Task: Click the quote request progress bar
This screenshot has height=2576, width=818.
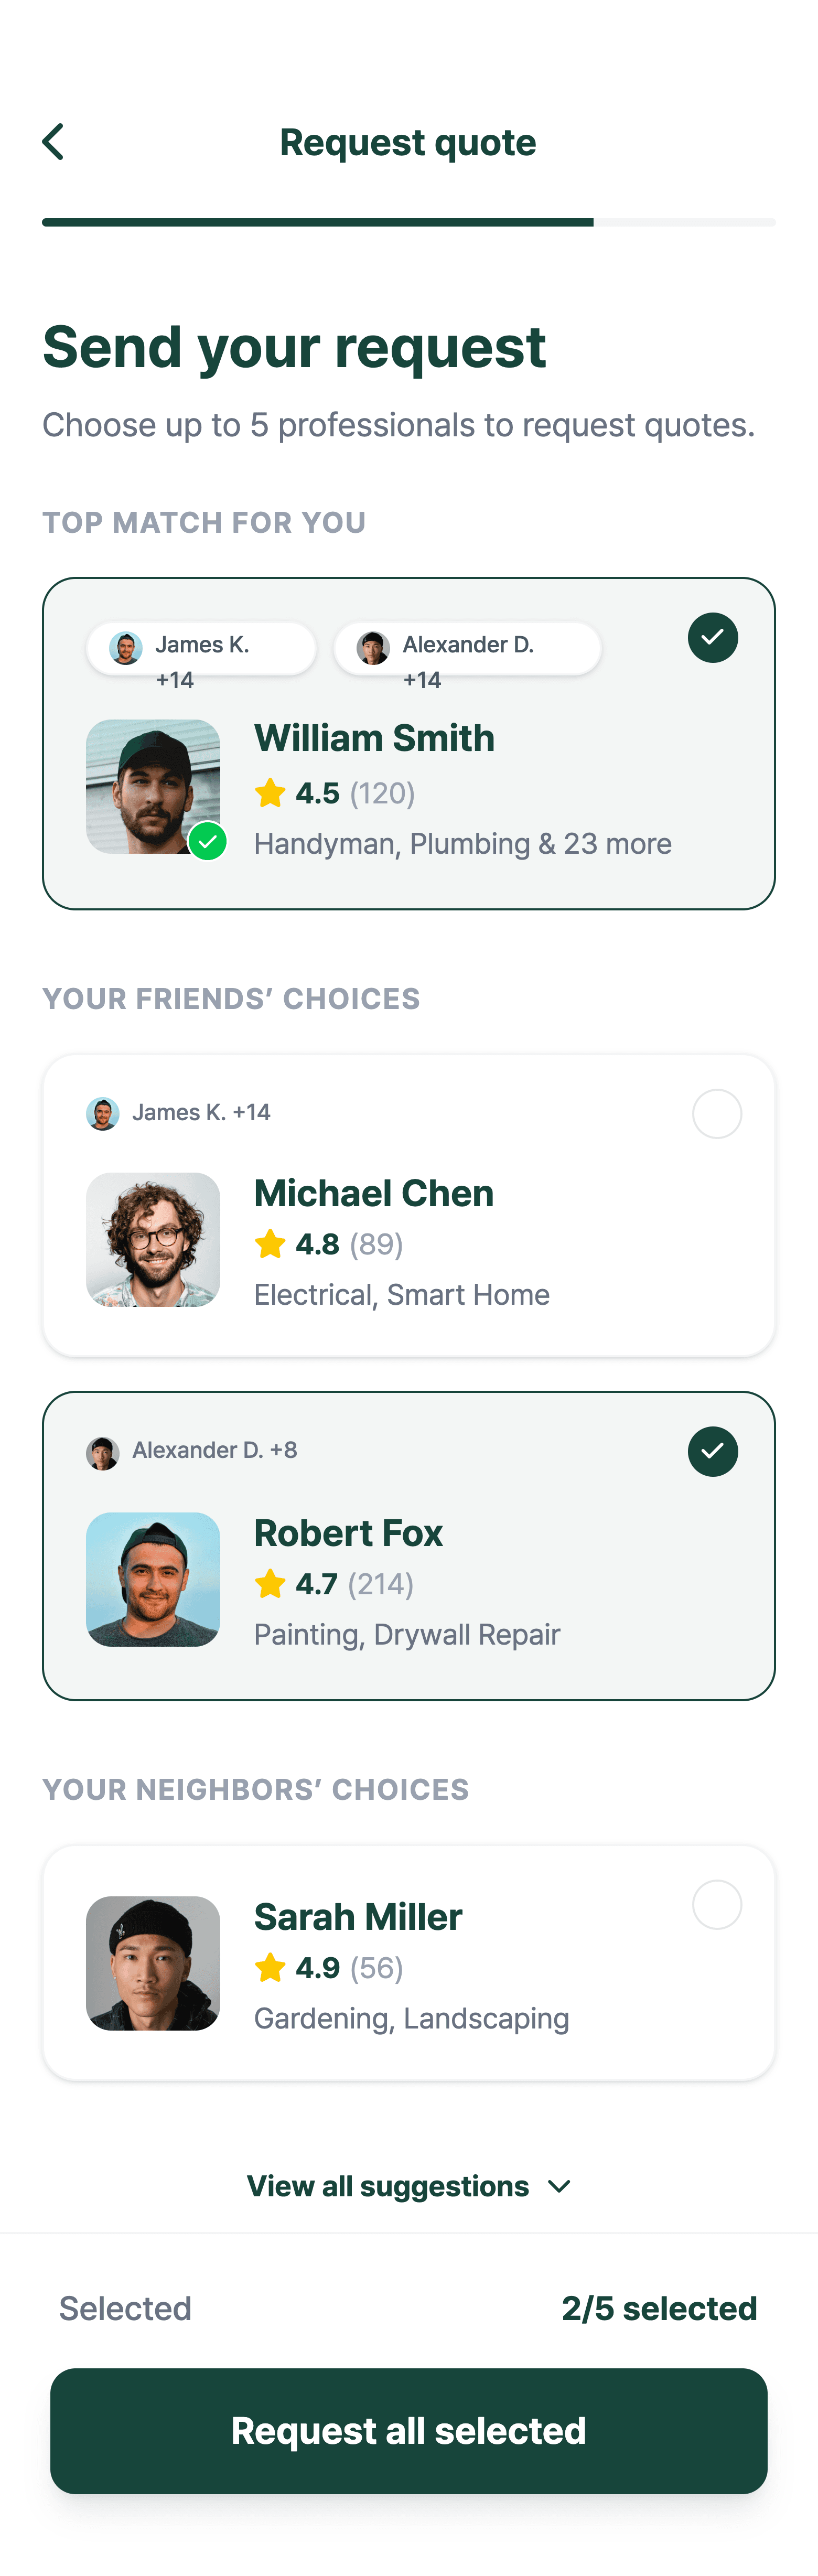Action: [408, 222]
